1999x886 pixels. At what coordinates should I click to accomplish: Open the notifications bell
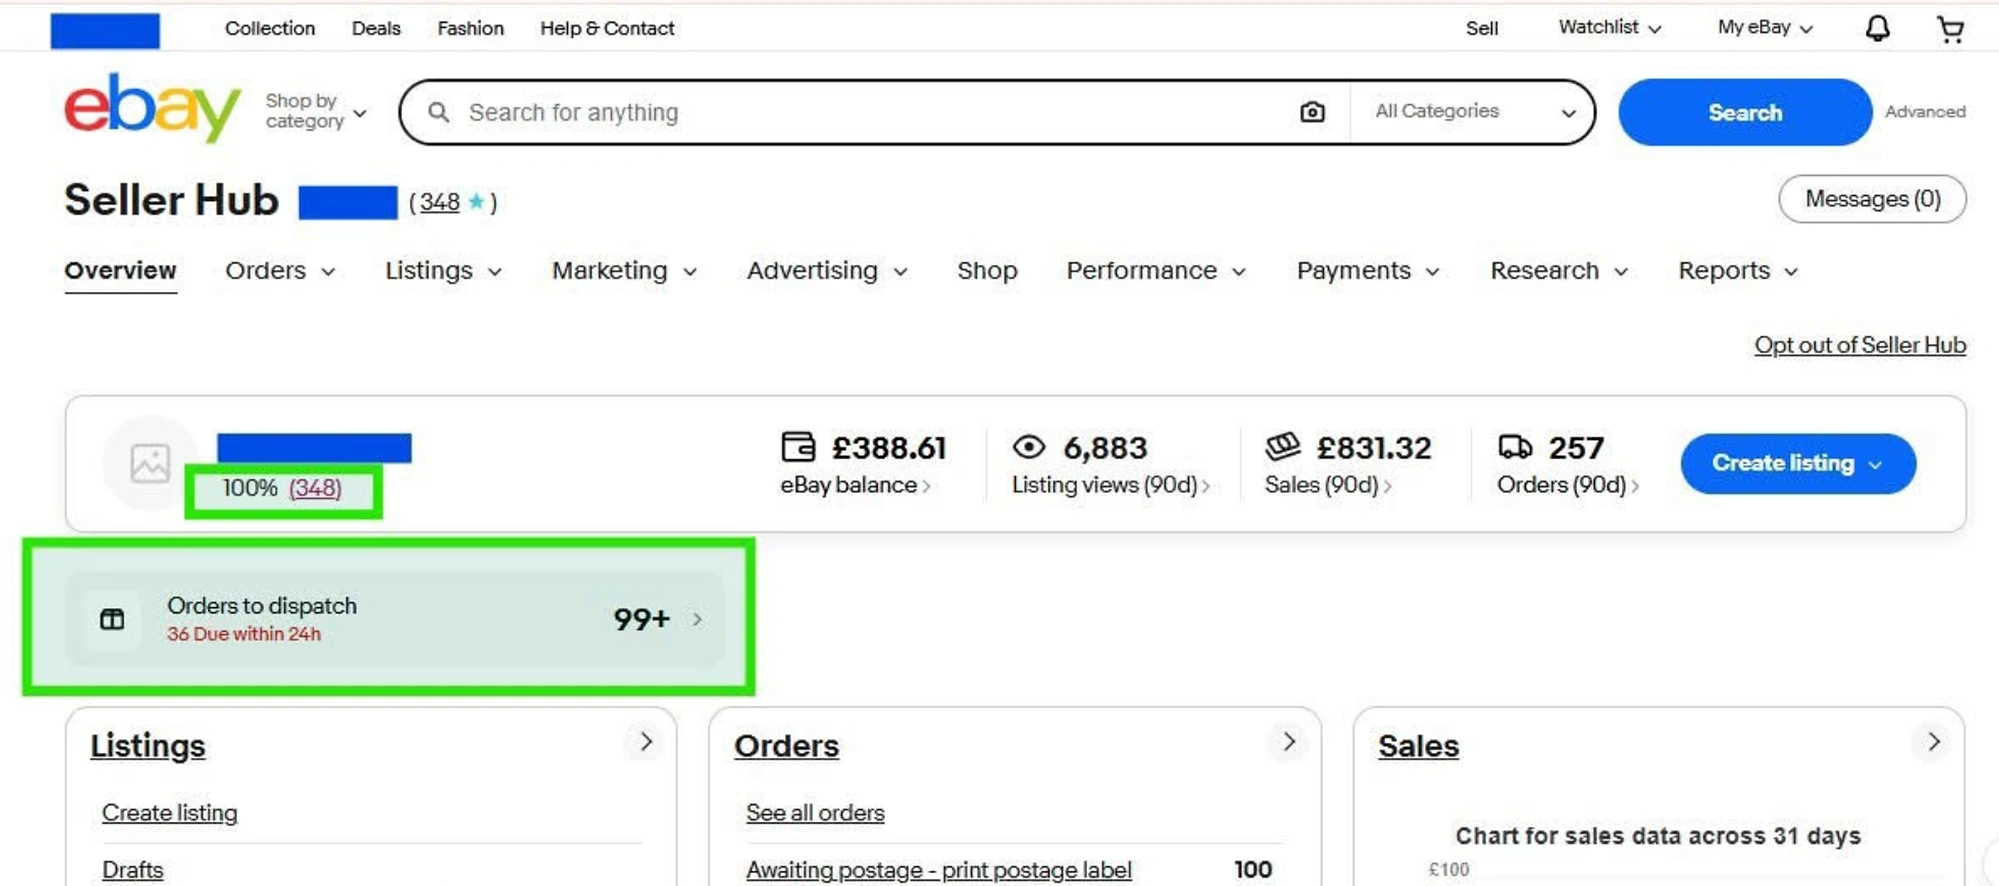1877,28
